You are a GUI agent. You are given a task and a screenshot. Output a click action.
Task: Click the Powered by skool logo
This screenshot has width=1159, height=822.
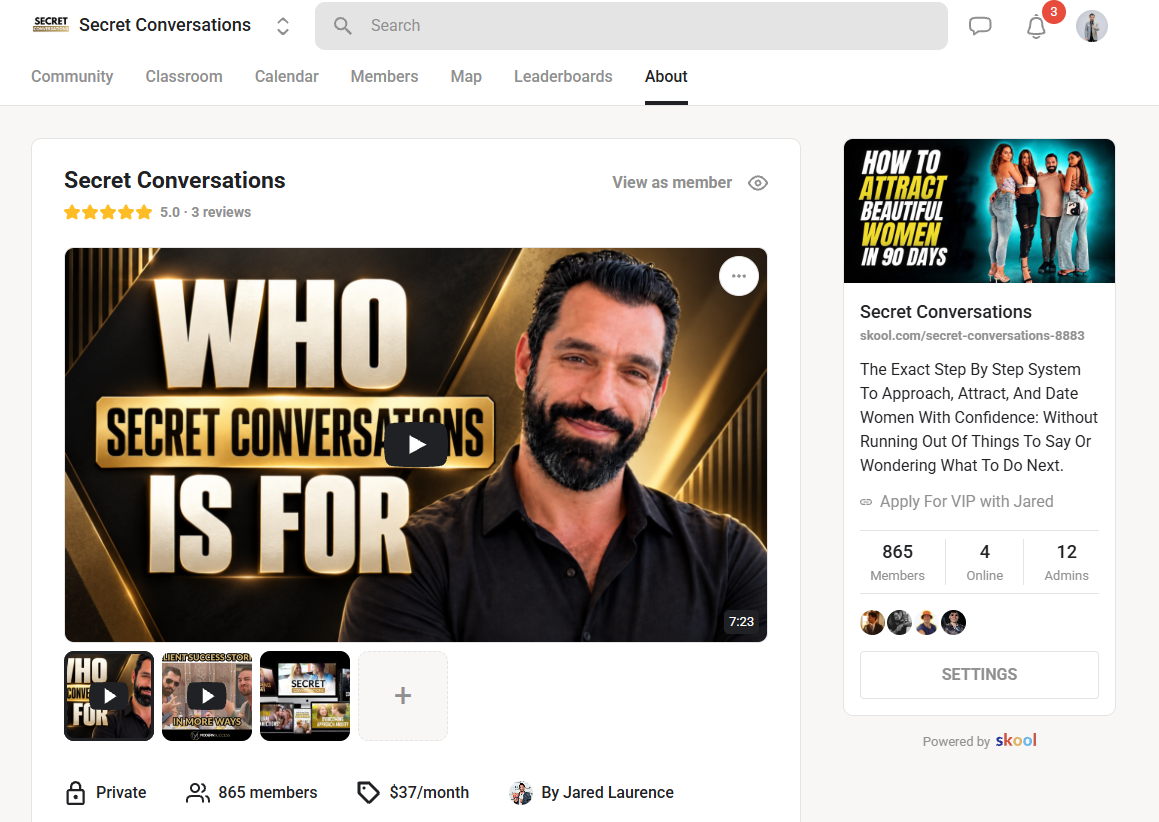pos(1016,740)
